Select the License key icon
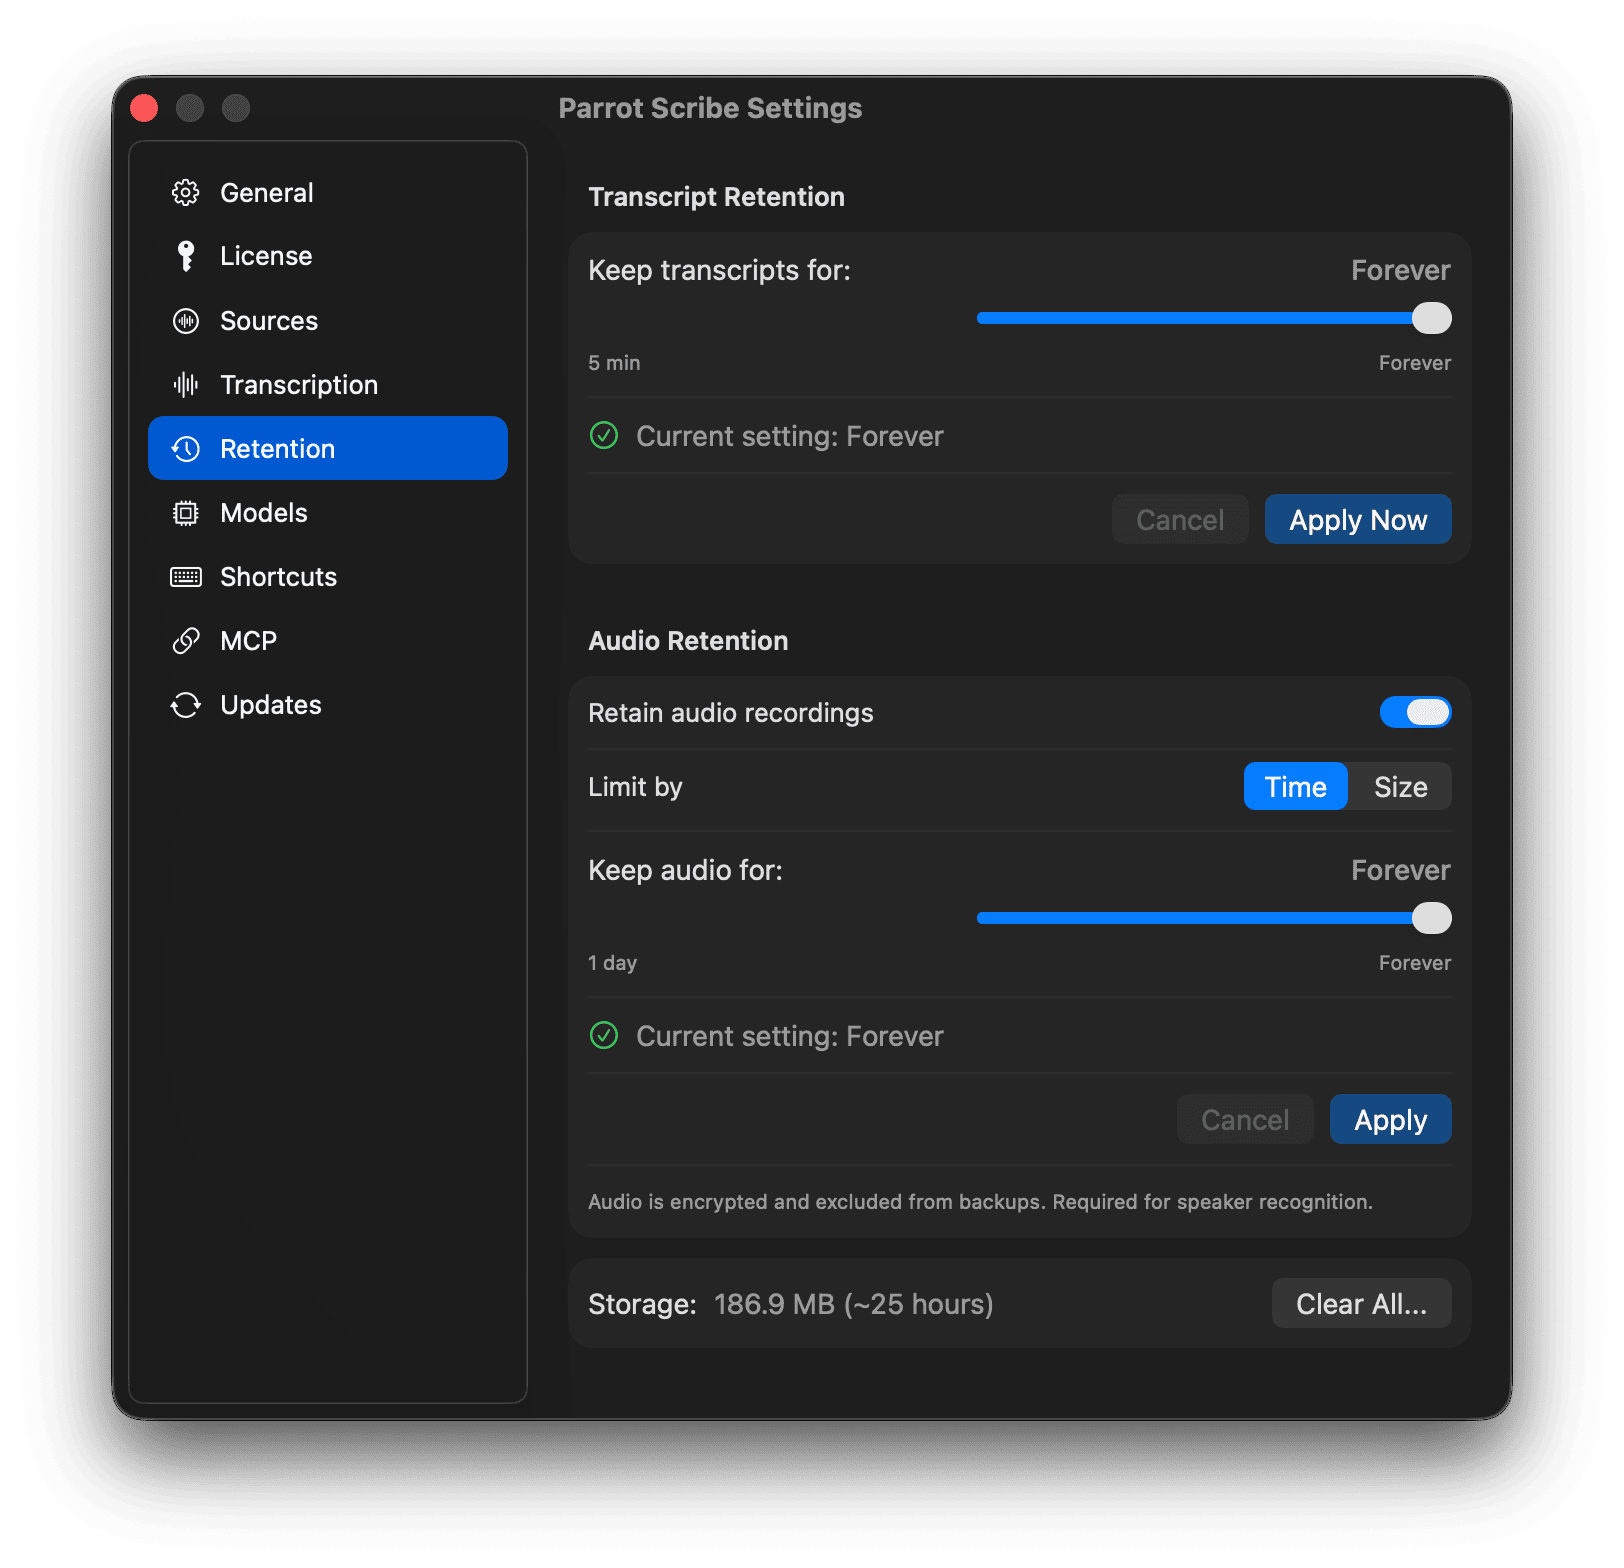The width and height of the screenshot is (1624, 1568). point(186,255)
